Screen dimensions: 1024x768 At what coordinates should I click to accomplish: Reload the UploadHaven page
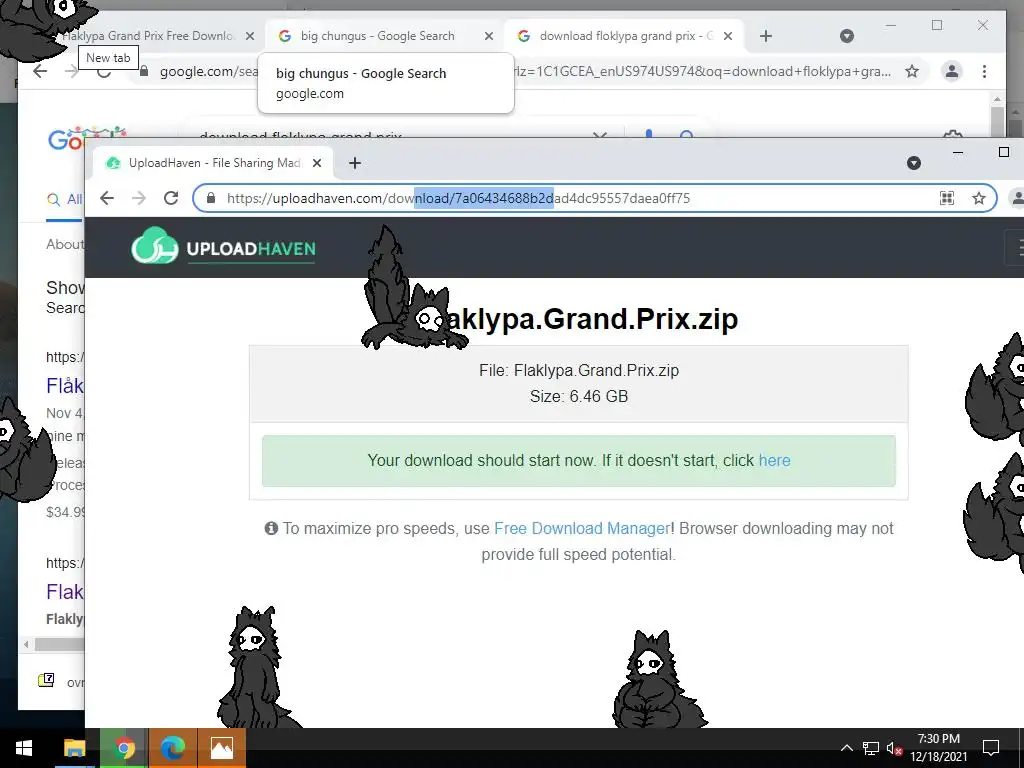pos(171,198)
